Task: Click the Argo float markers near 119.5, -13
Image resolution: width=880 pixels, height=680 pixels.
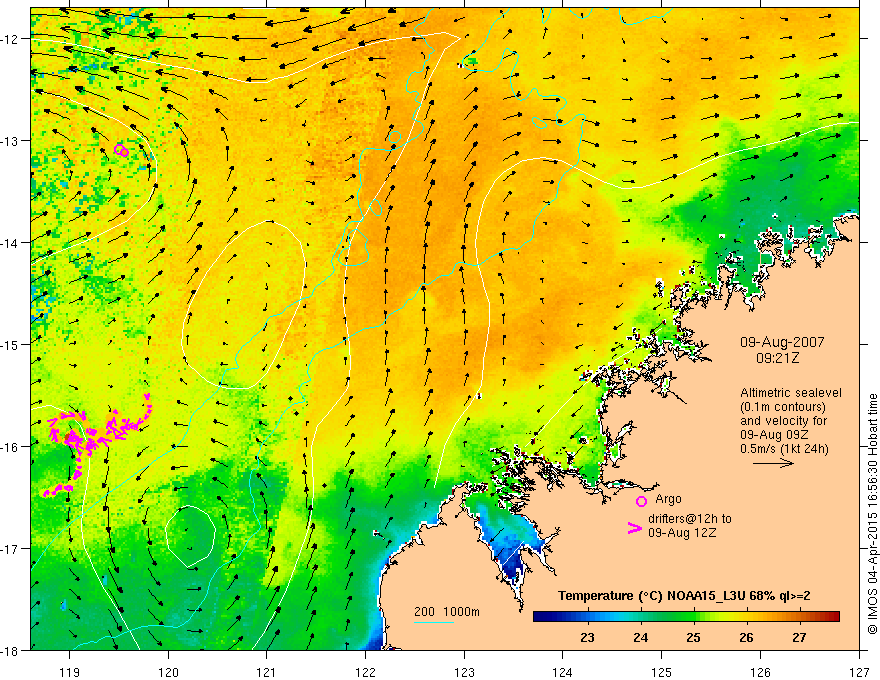Action: tap(121, 150)
